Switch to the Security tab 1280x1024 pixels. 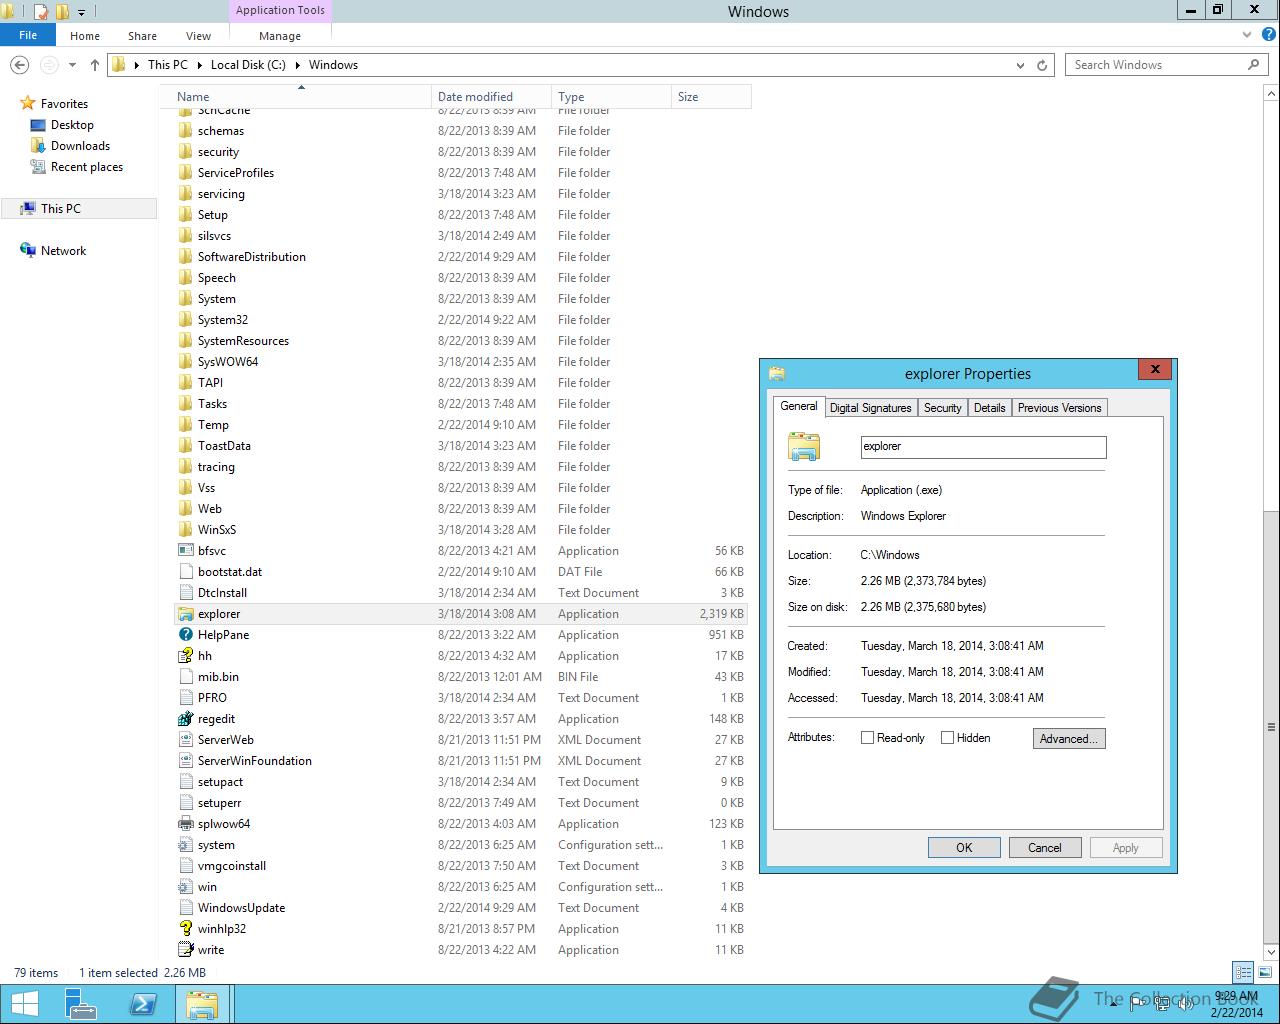tap(942, 408)
